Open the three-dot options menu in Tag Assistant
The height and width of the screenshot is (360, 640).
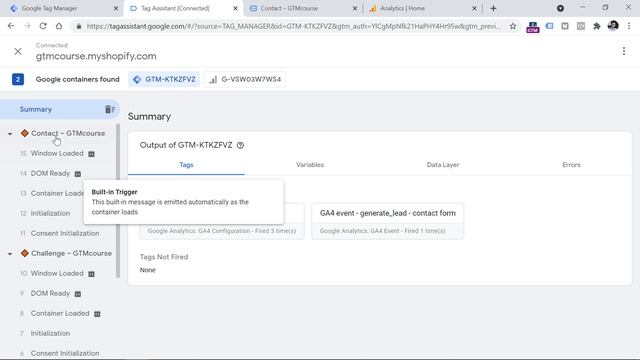(624, 51)
